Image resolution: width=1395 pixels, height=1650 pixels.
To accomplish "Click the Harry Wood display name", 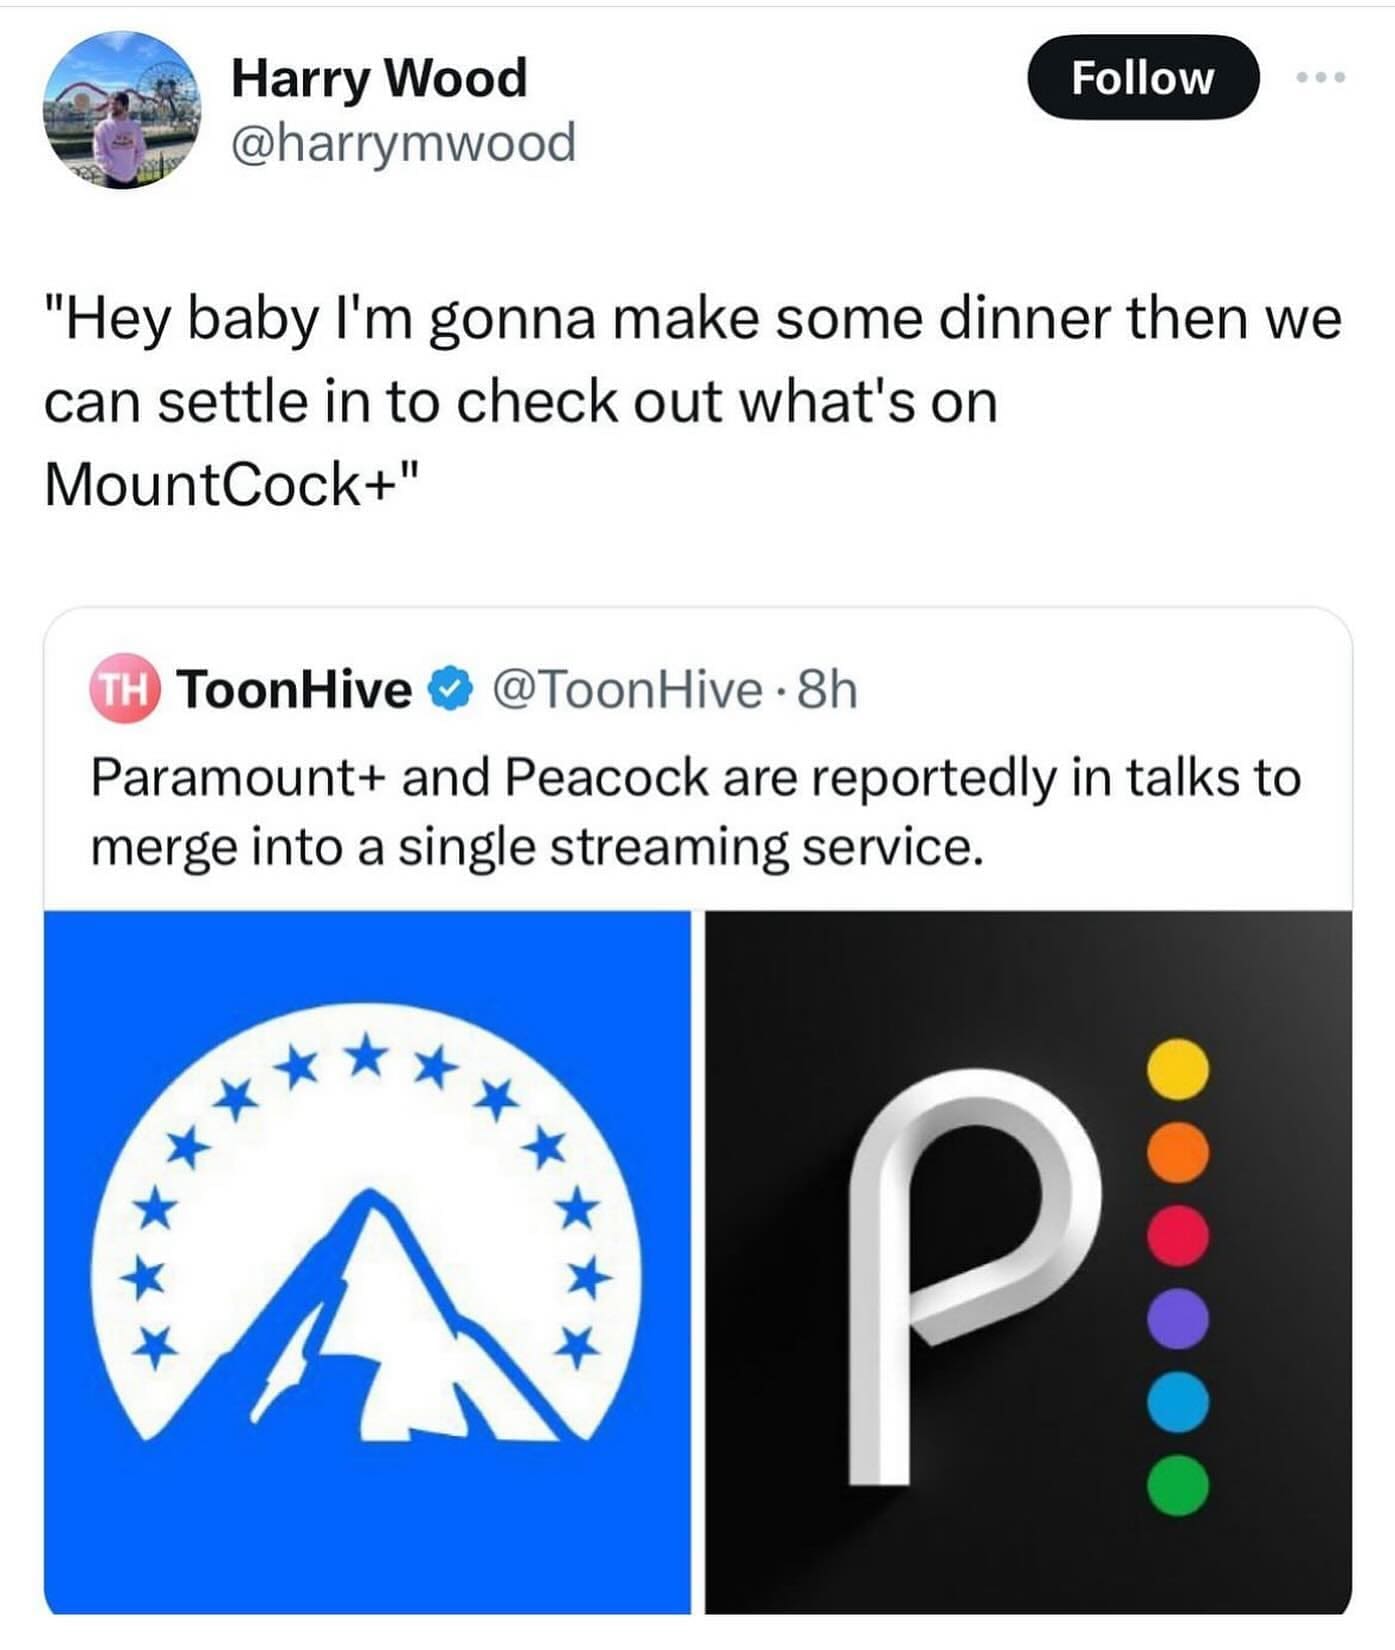I will click(378, 78).
